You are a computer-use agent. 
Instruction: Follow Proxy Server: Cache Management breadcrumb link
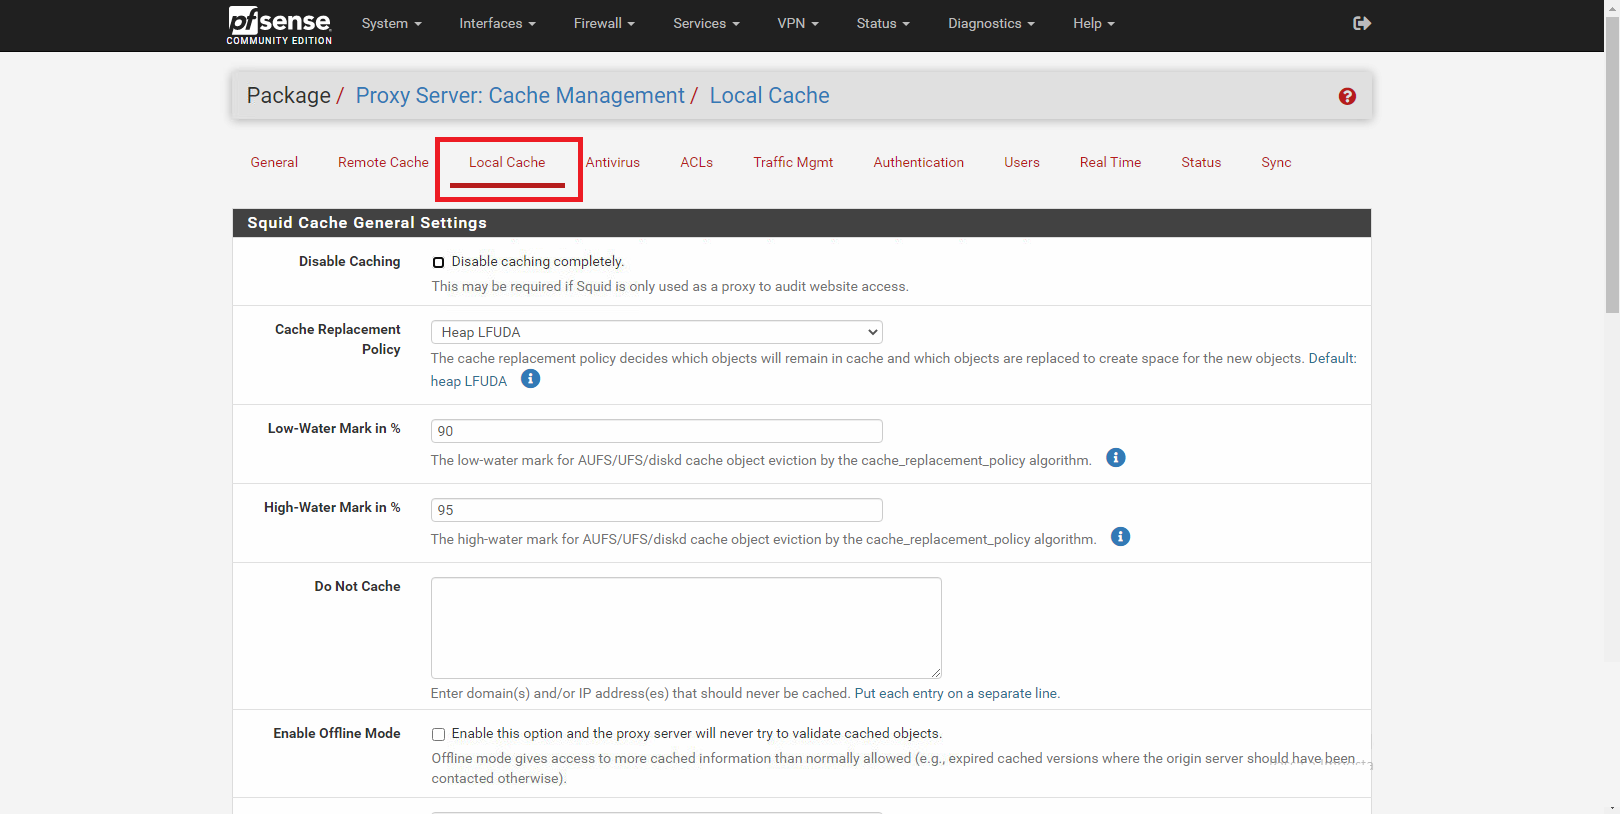(x=520, y=96)
